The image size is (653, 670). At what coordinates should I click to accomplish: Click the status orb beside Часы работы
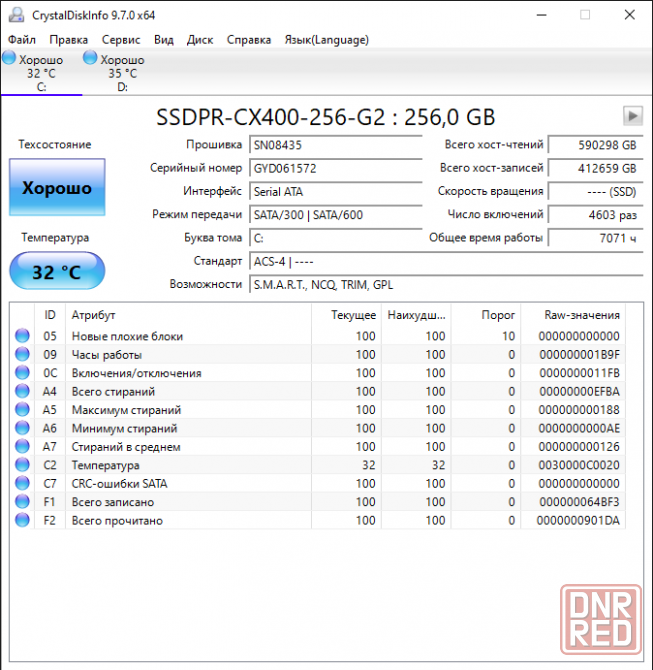click(22, 355)
